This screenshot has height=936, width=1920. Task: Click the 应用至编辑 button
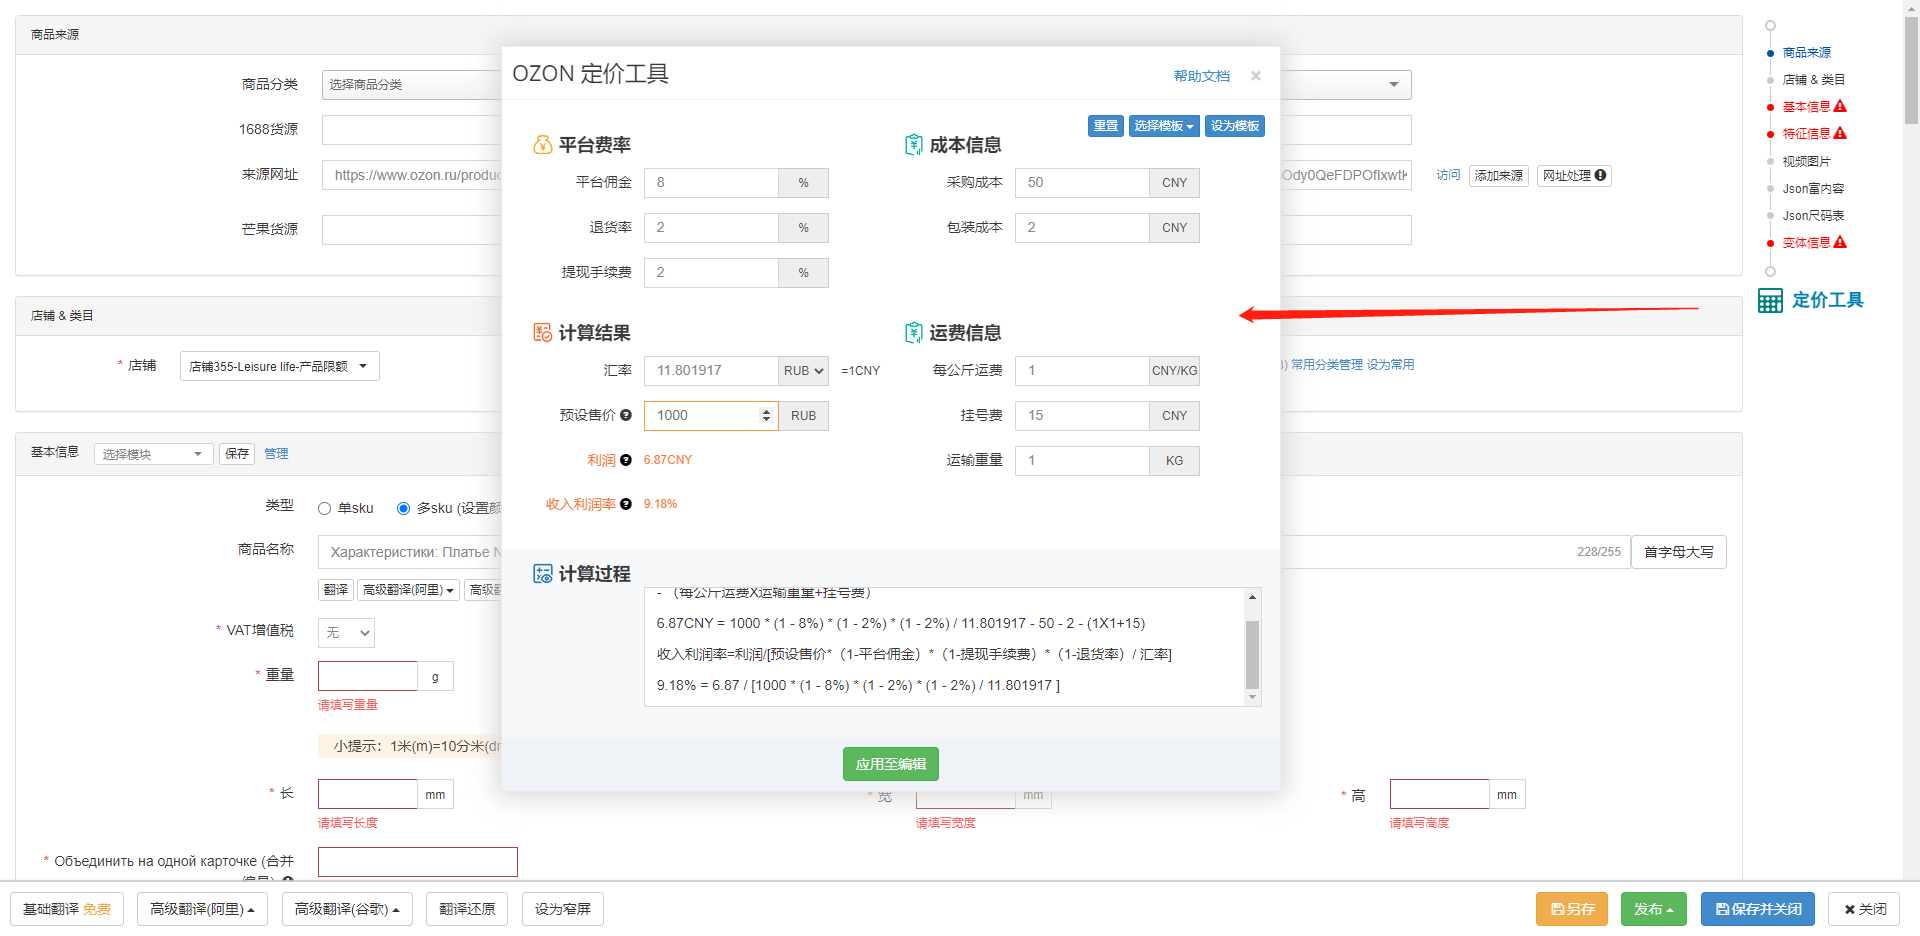[891, 764]
